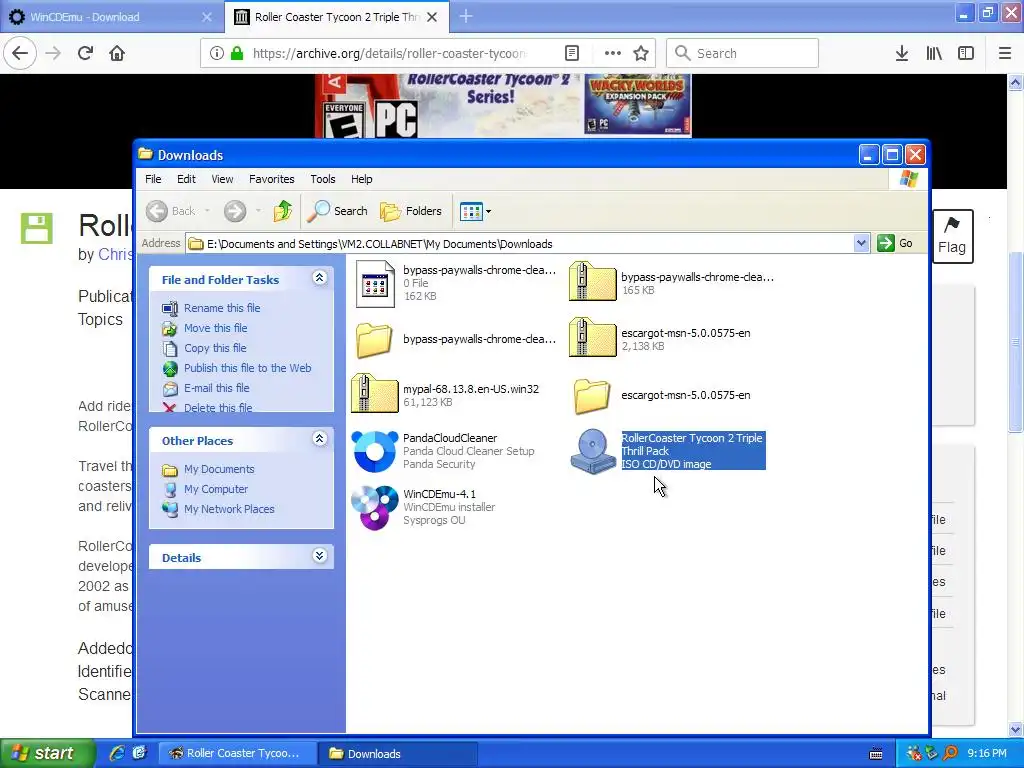Image resolution: width=1024 pixels, height=768 pixels.
Task: Open the Back history dropdown arrow
Action: (x=207, y=211)
